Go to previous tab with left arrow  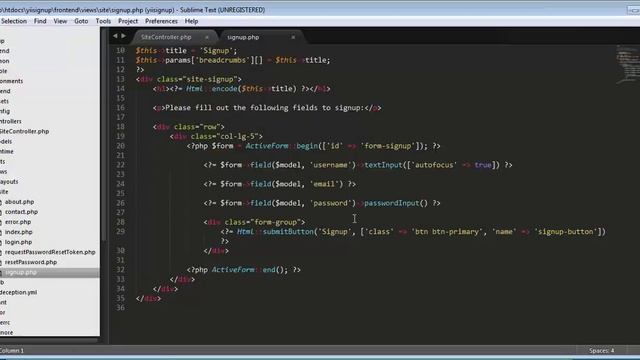tap(115, 36)
